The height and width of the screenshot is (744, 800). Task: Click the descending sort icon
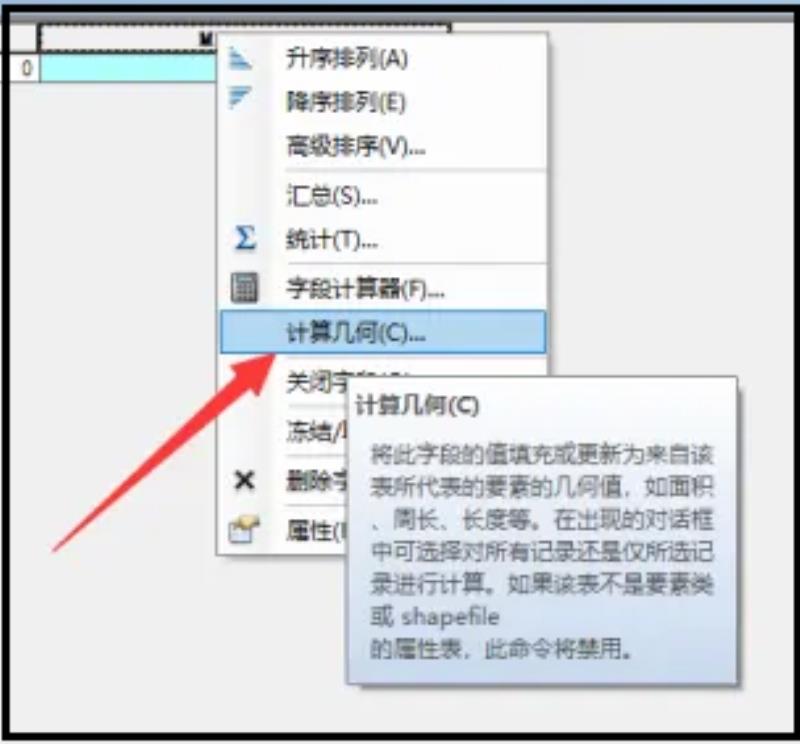(239, 98)
